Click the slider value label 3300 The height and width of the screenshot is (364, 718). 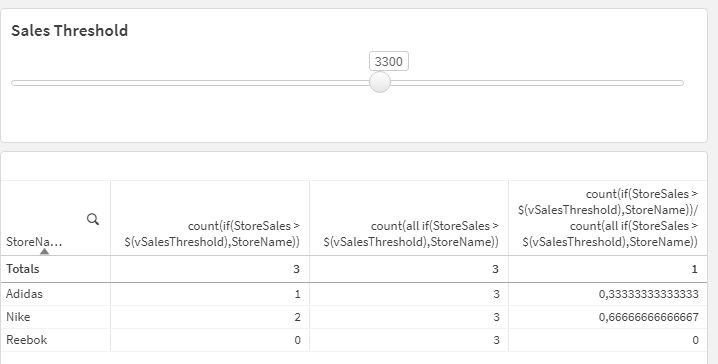pos(388,61)
